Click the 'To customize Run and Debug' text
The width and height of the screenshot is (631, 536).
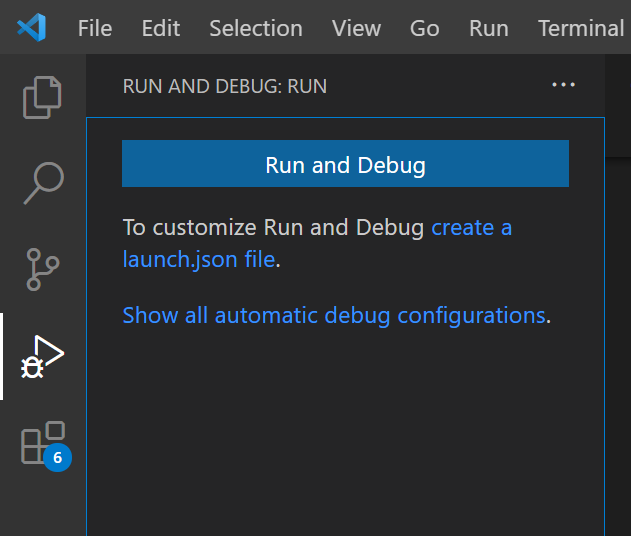273,228
